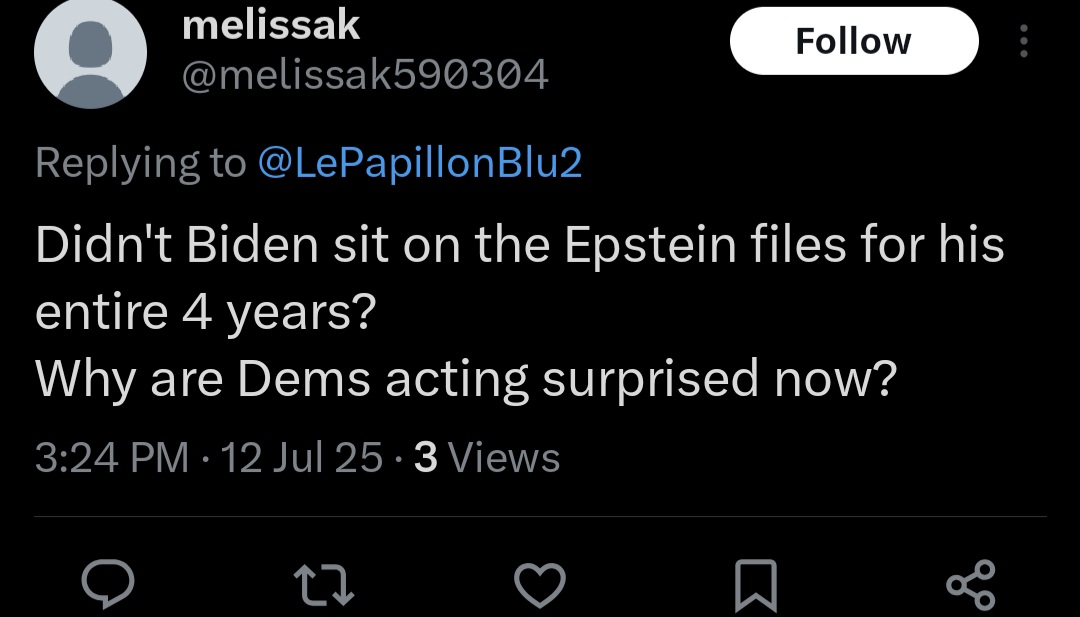Follow the melissak account

pos(854,41)
